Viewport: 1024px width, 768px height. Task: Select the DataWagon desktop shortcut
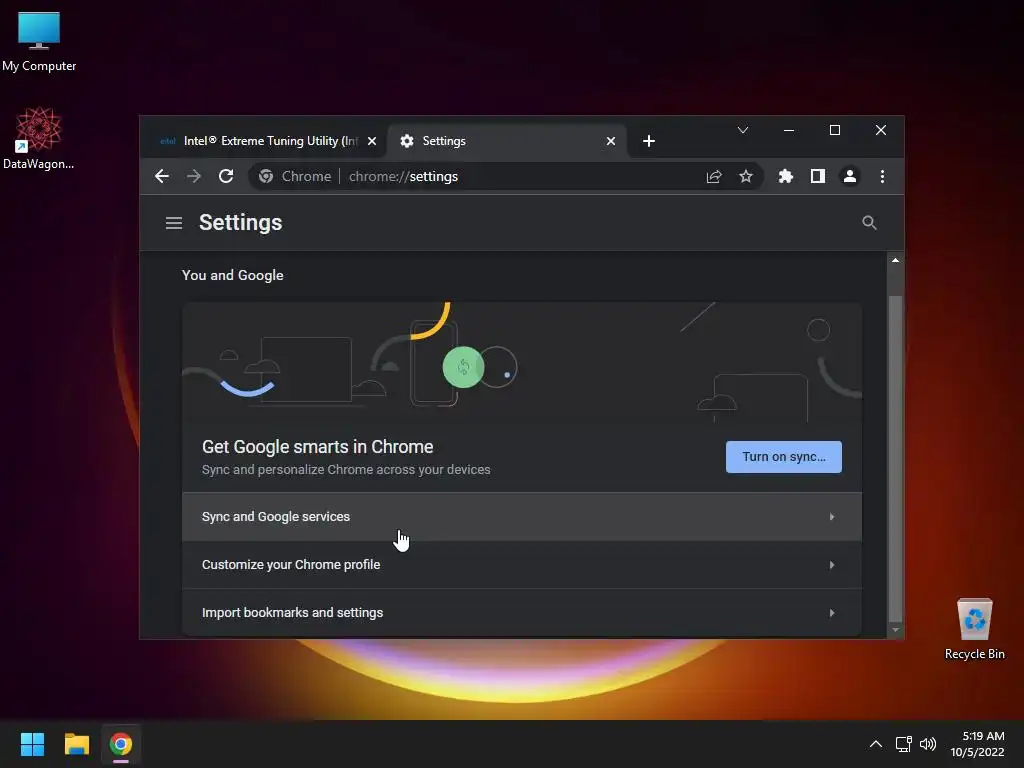pos(39,138)
